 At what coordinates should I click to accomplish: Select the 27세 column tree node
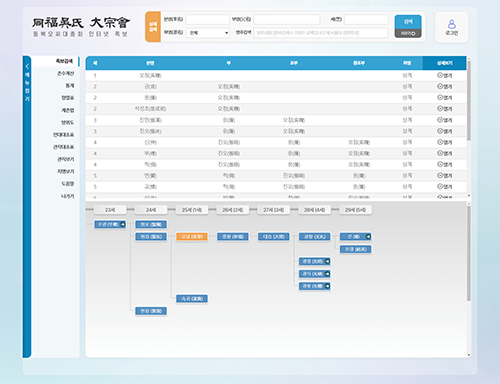(x=274, y=237)
